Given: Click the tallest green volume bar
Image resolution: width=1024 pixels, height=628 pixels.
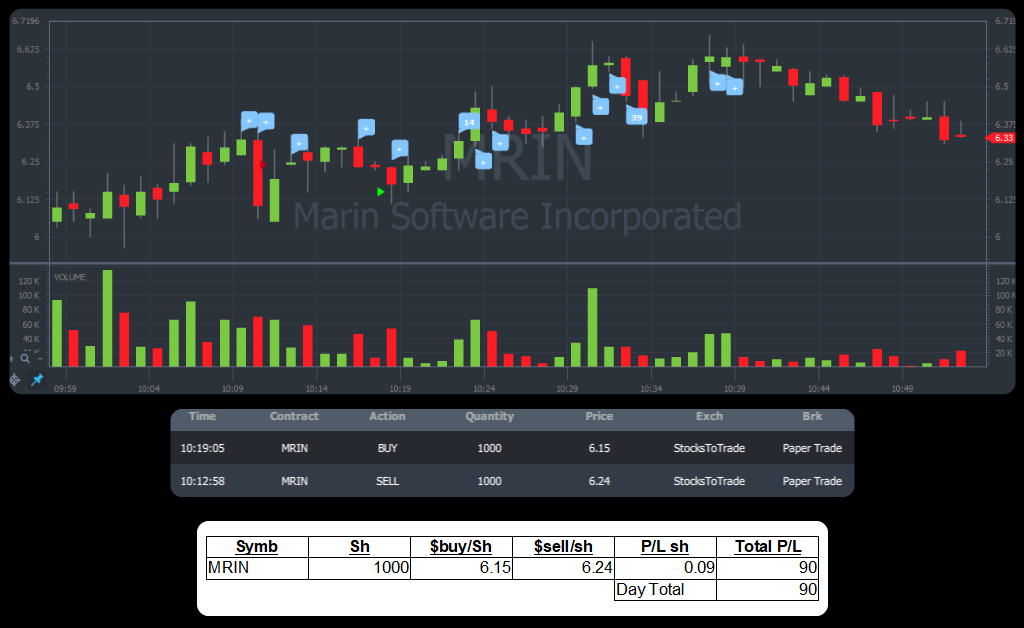Looking at the screenshot, I should coord(107,318).
